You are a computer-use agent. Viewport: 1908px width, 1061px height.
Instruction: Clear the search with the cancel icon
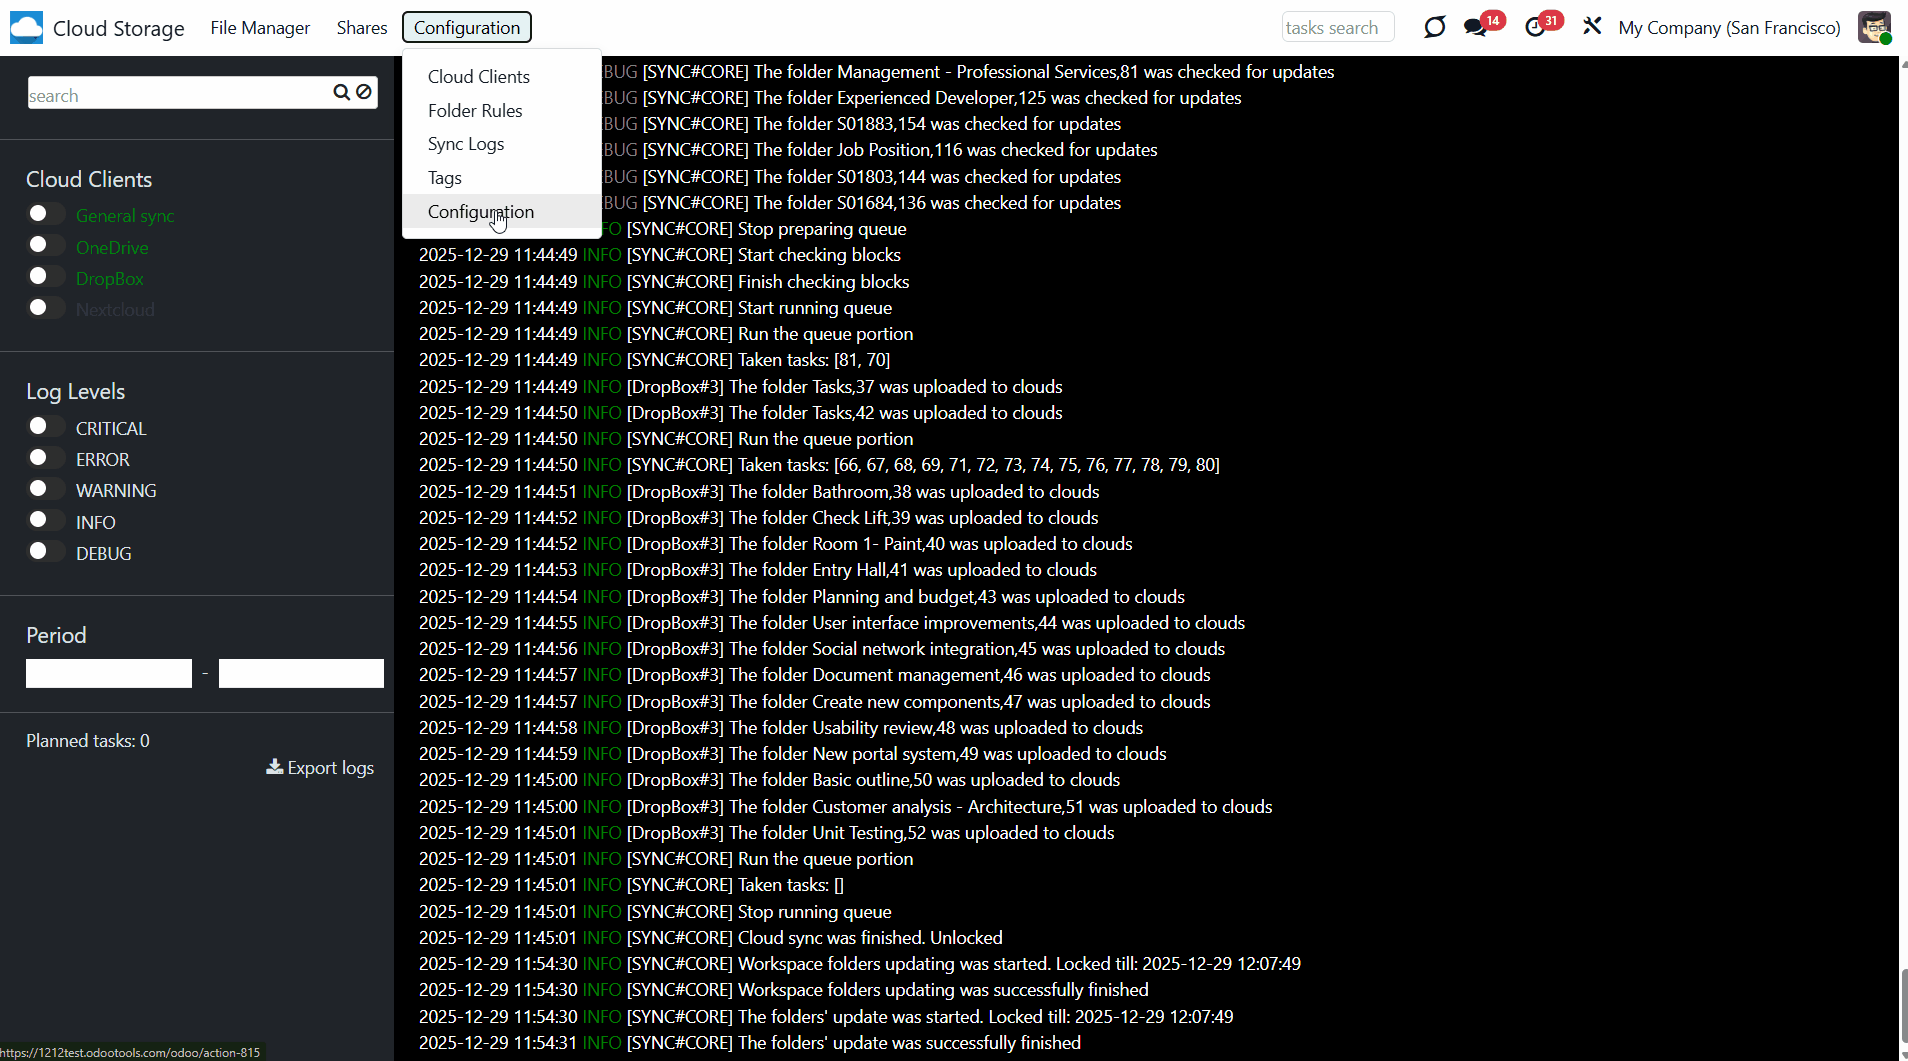click(365, 93)
